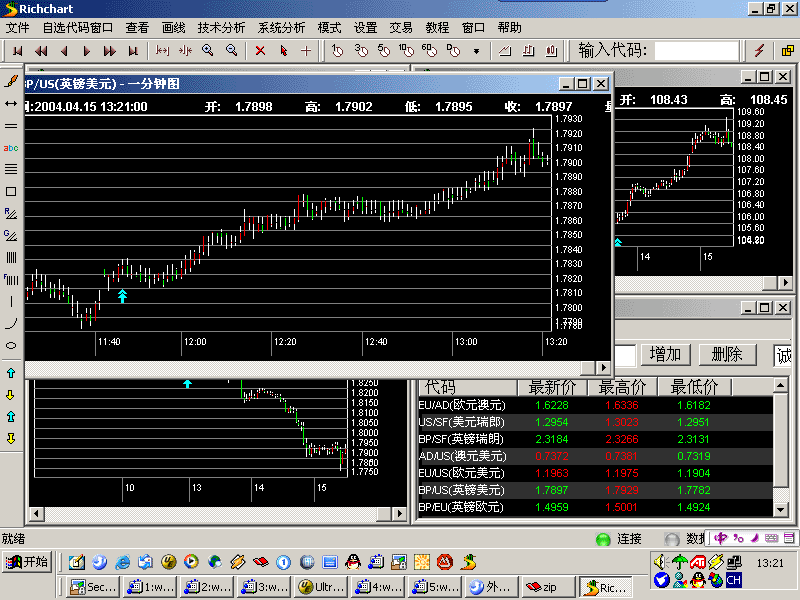Select the arrow pointer tool
The height and width of the screenshot is (600, 800).
point(284,51)
